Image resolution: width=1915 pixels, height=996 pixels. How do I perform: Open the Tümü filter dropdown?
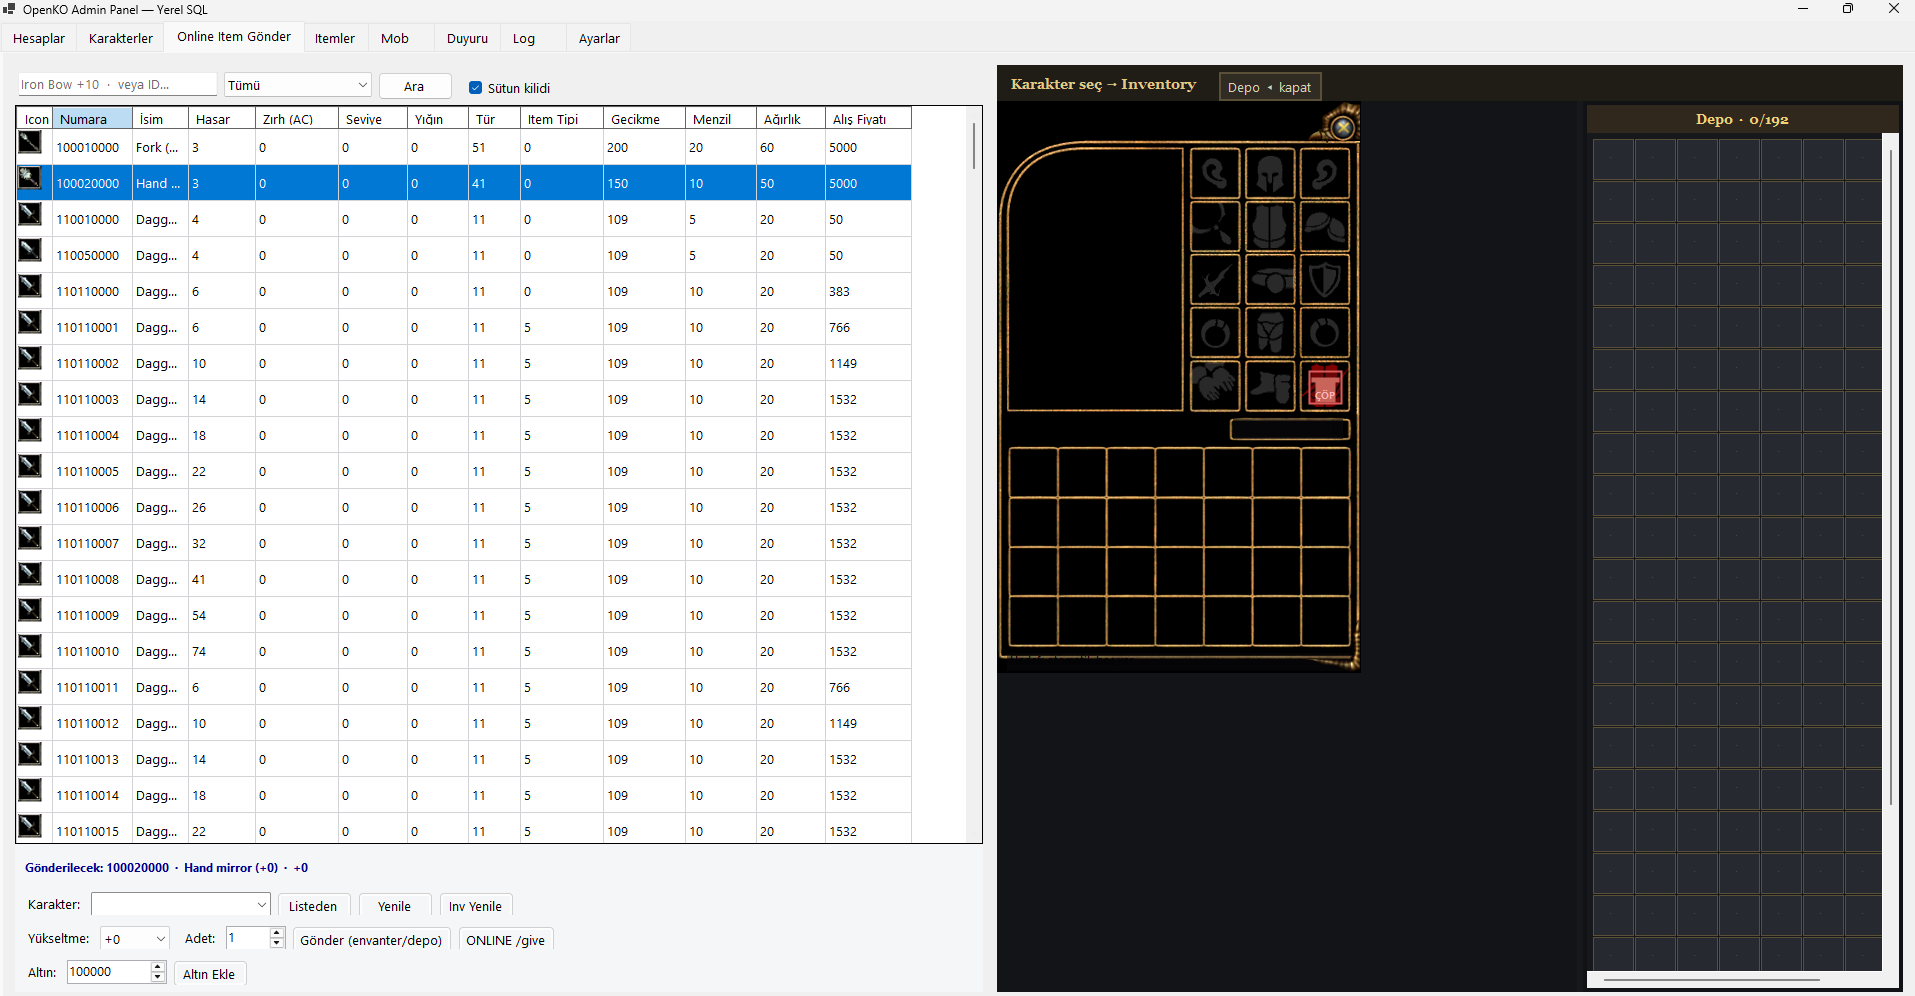pos(298,85)
